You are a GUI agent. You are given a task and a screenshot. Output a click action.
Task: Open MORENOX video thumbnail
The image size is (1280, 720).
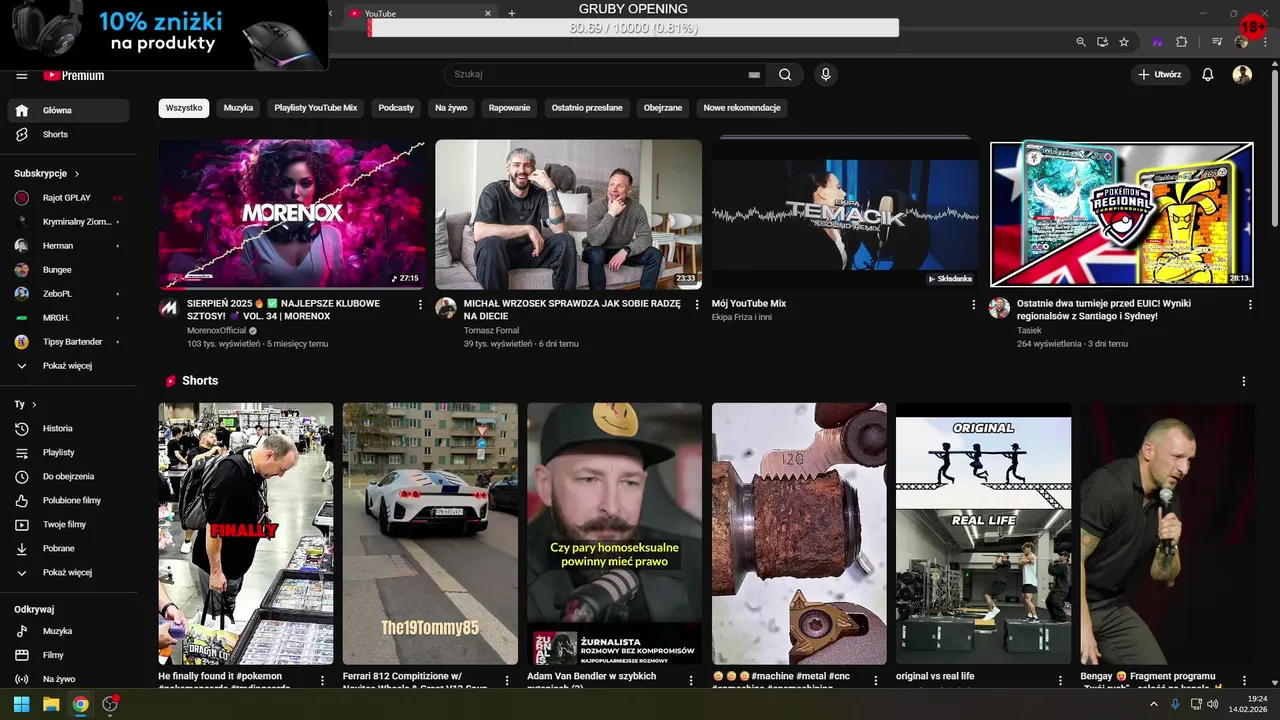coord(292,214)
